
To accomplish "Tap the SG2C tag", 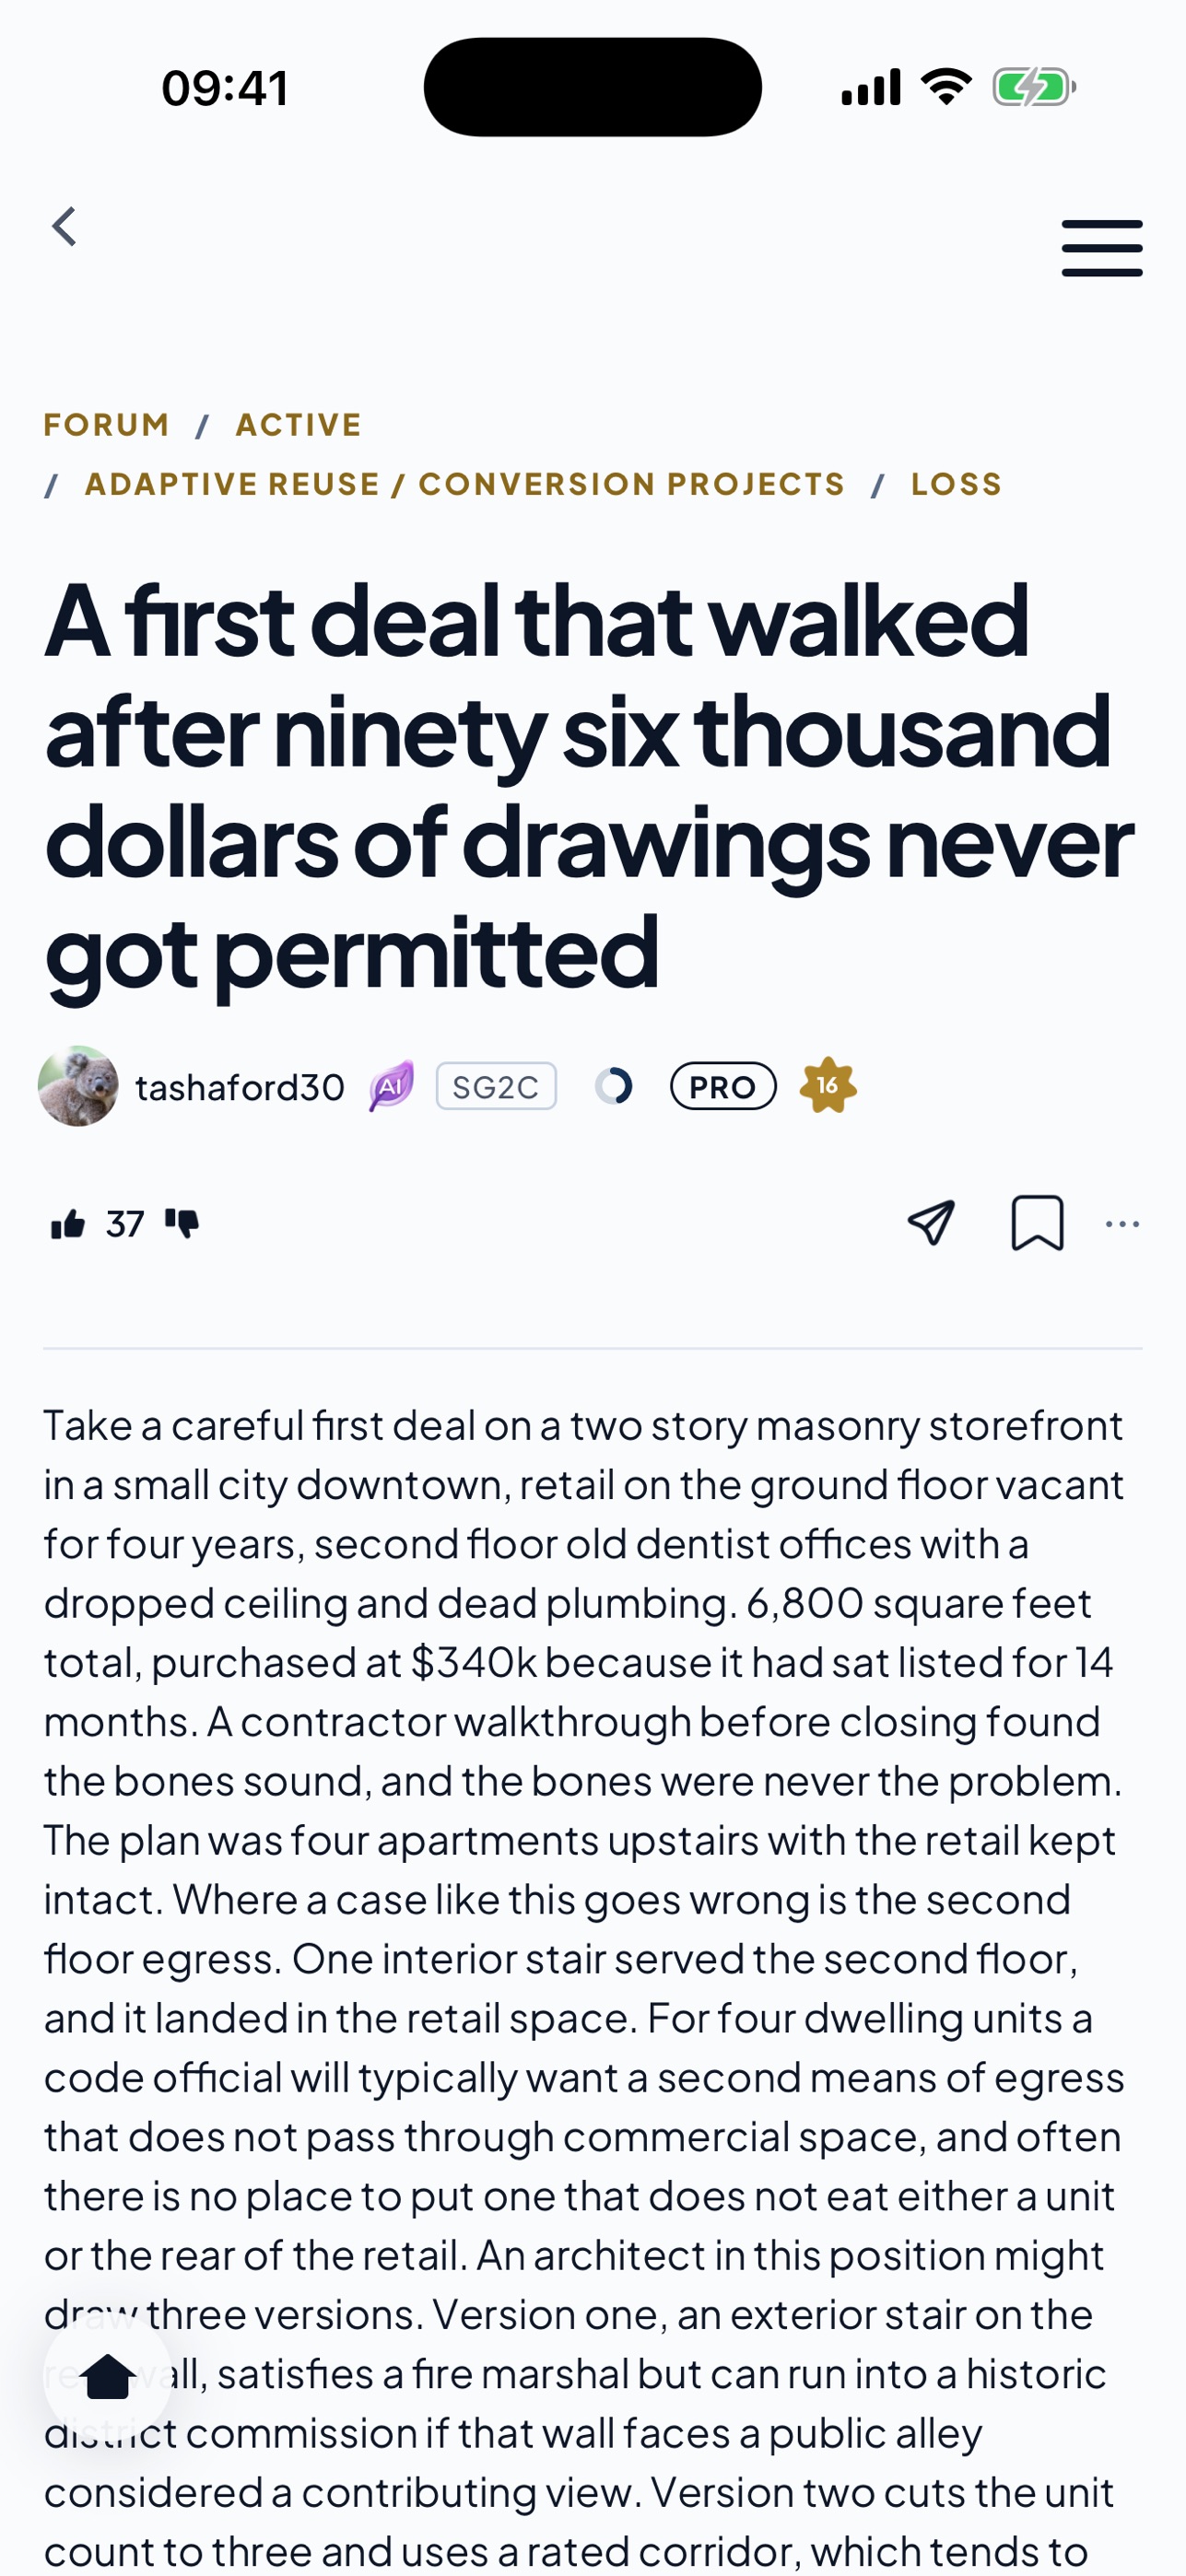I will tap(496, 1086).
